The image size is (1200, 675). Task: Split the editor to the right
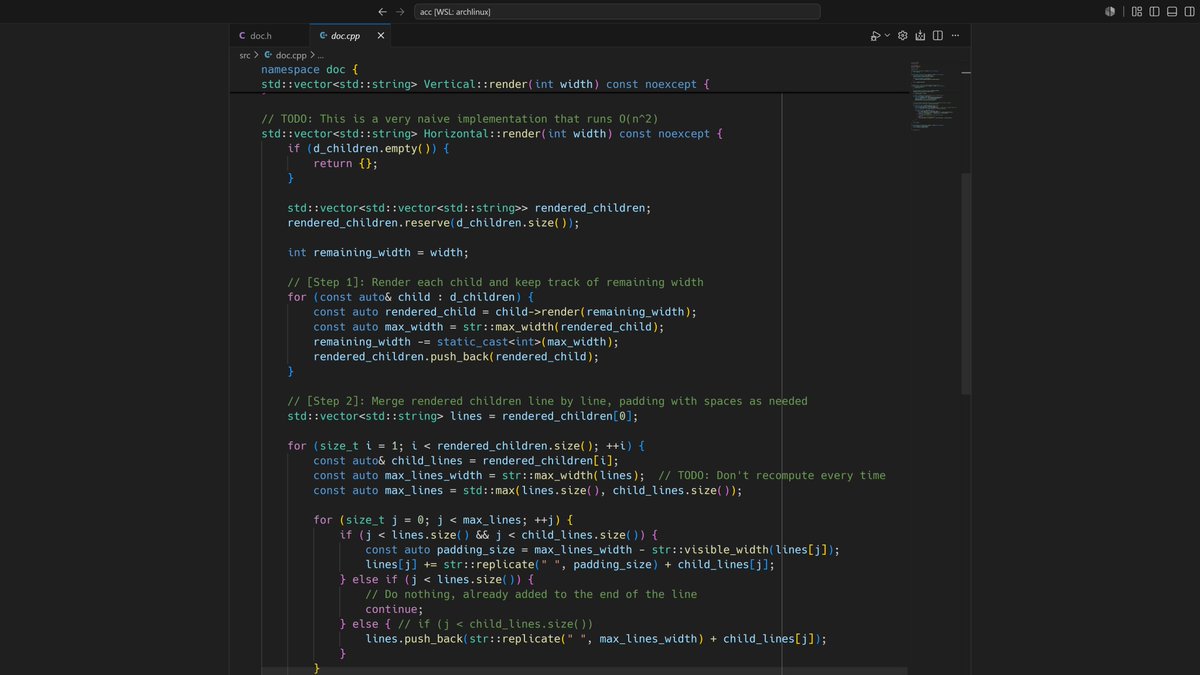click(x=938, y=36)
